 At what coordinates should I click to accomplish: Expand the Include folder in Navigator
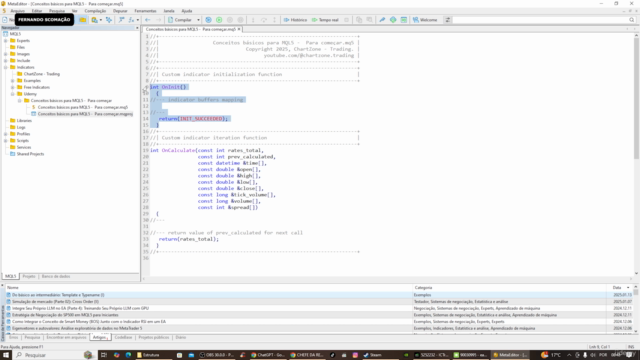click(6, 60)
